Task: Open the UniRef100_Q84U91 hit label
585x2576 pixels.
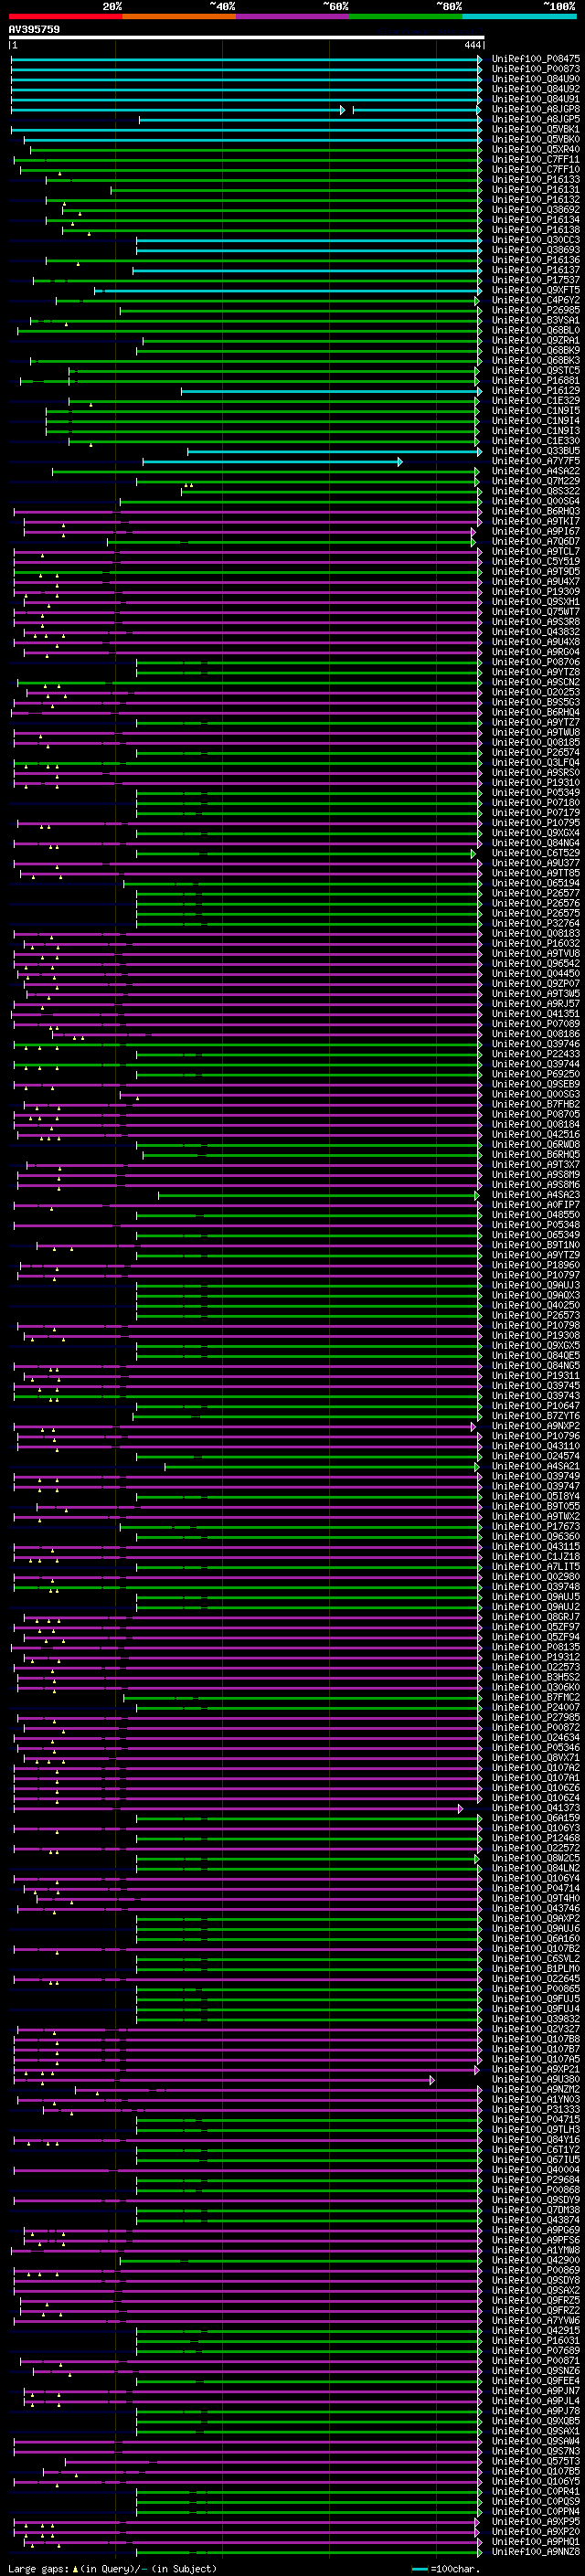Action: [536, 99]
